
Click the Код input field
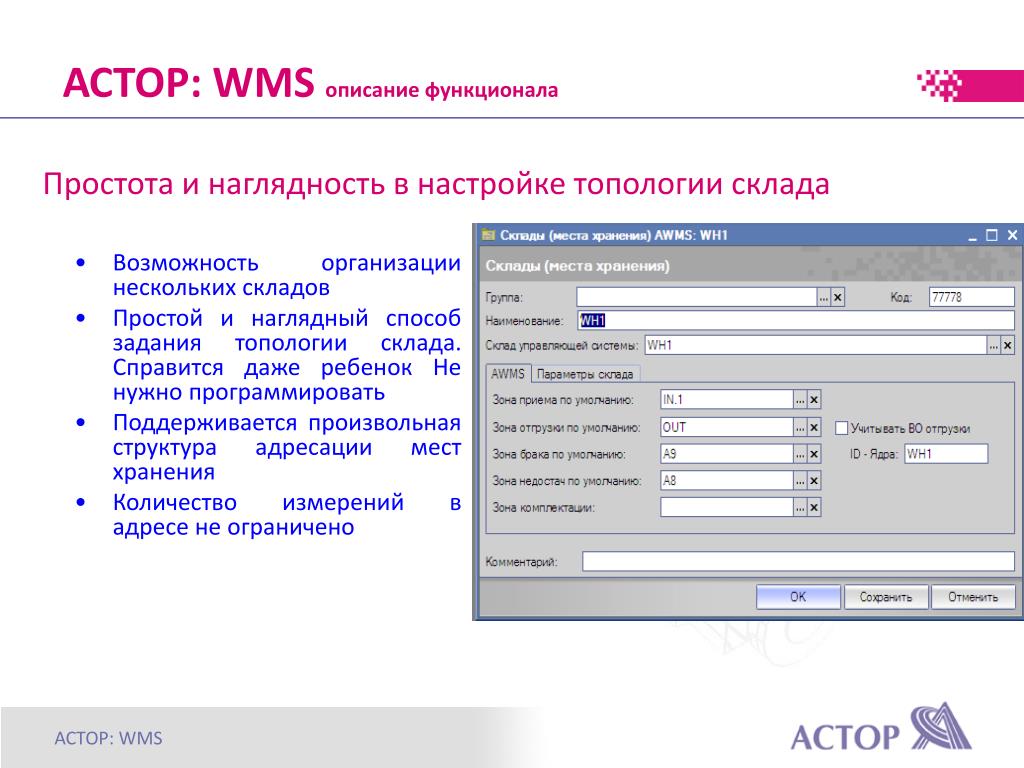click(x=971, y=297)
